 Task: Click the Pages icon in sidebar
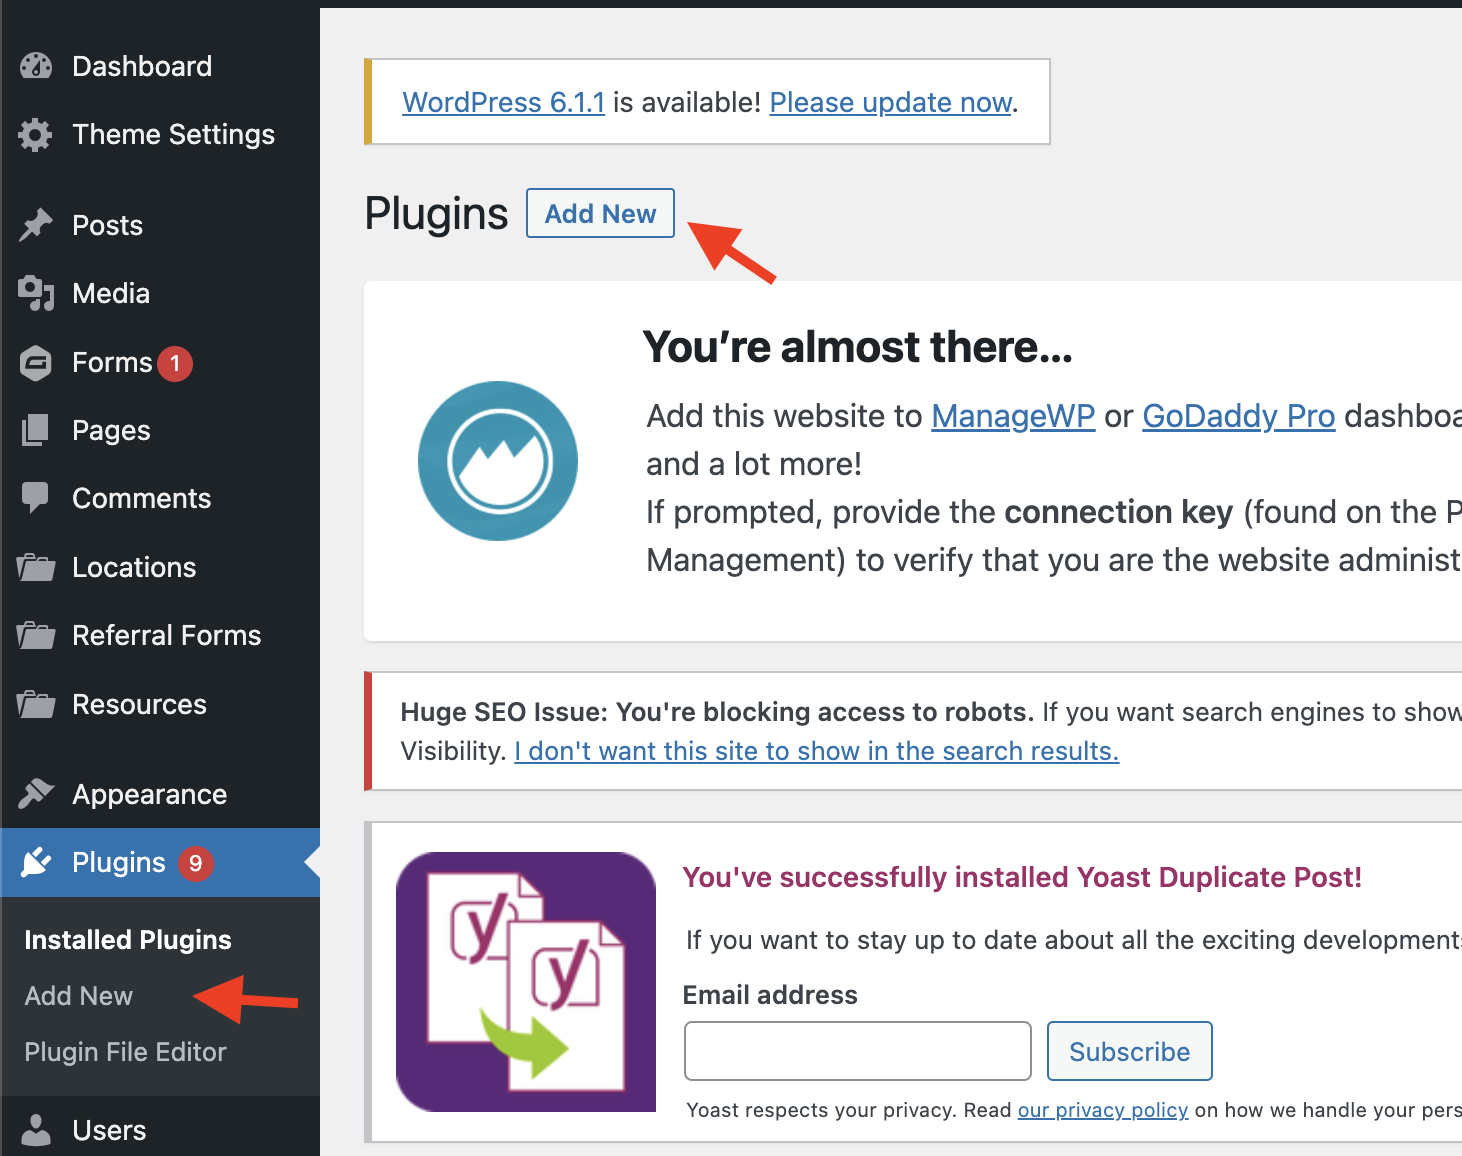pos(36,431)
